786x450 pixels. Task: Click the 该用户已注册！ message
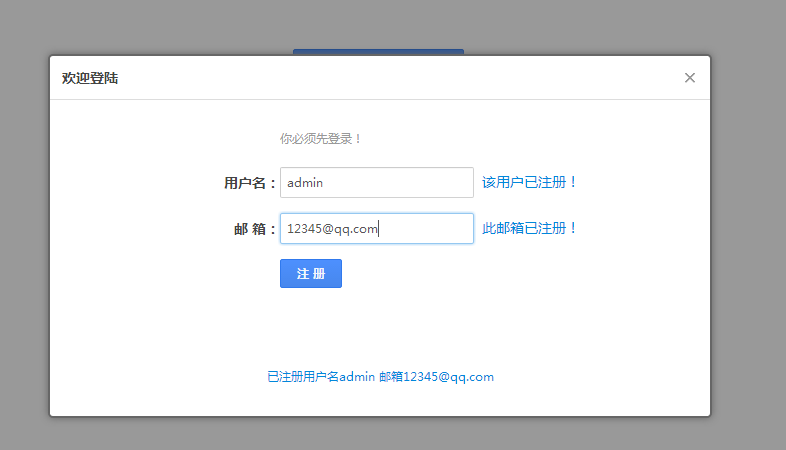(x=529, y=182)
